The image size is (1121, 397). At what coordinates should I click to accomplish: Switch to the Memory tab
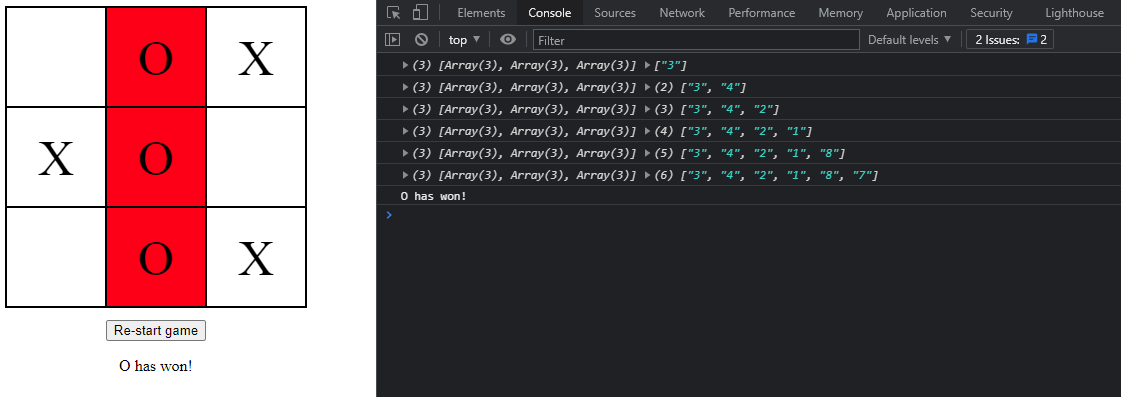pyautogui.click(x=841, y=13)
